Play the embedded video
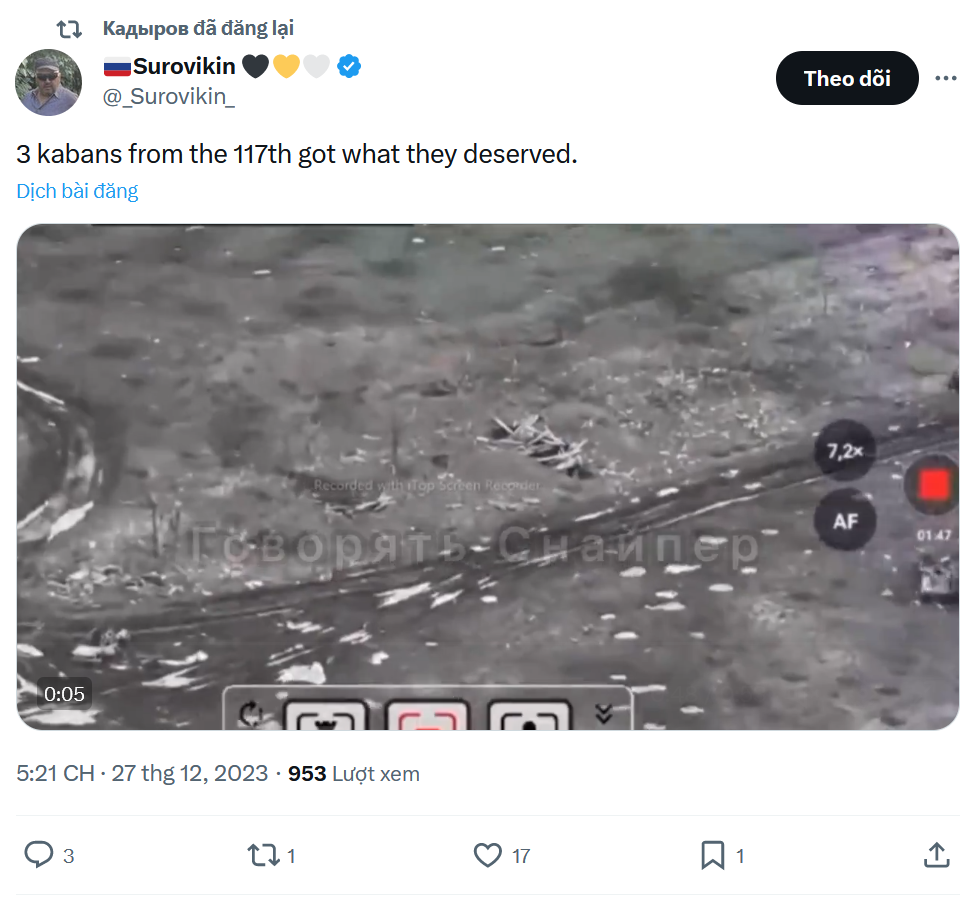The width and height of the screenshot is (969, 906). 487,476
